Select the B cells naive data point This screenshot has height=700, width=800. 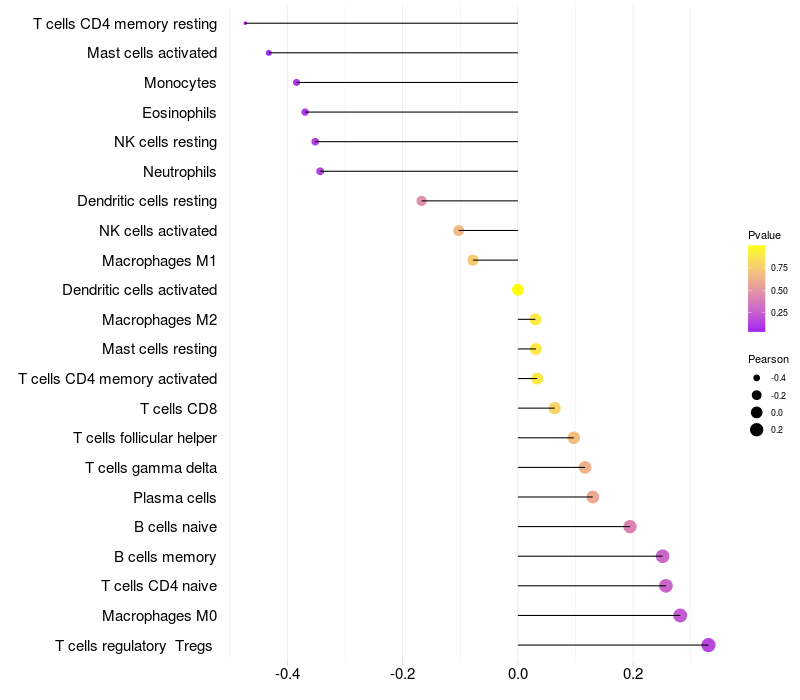[630, 527]
